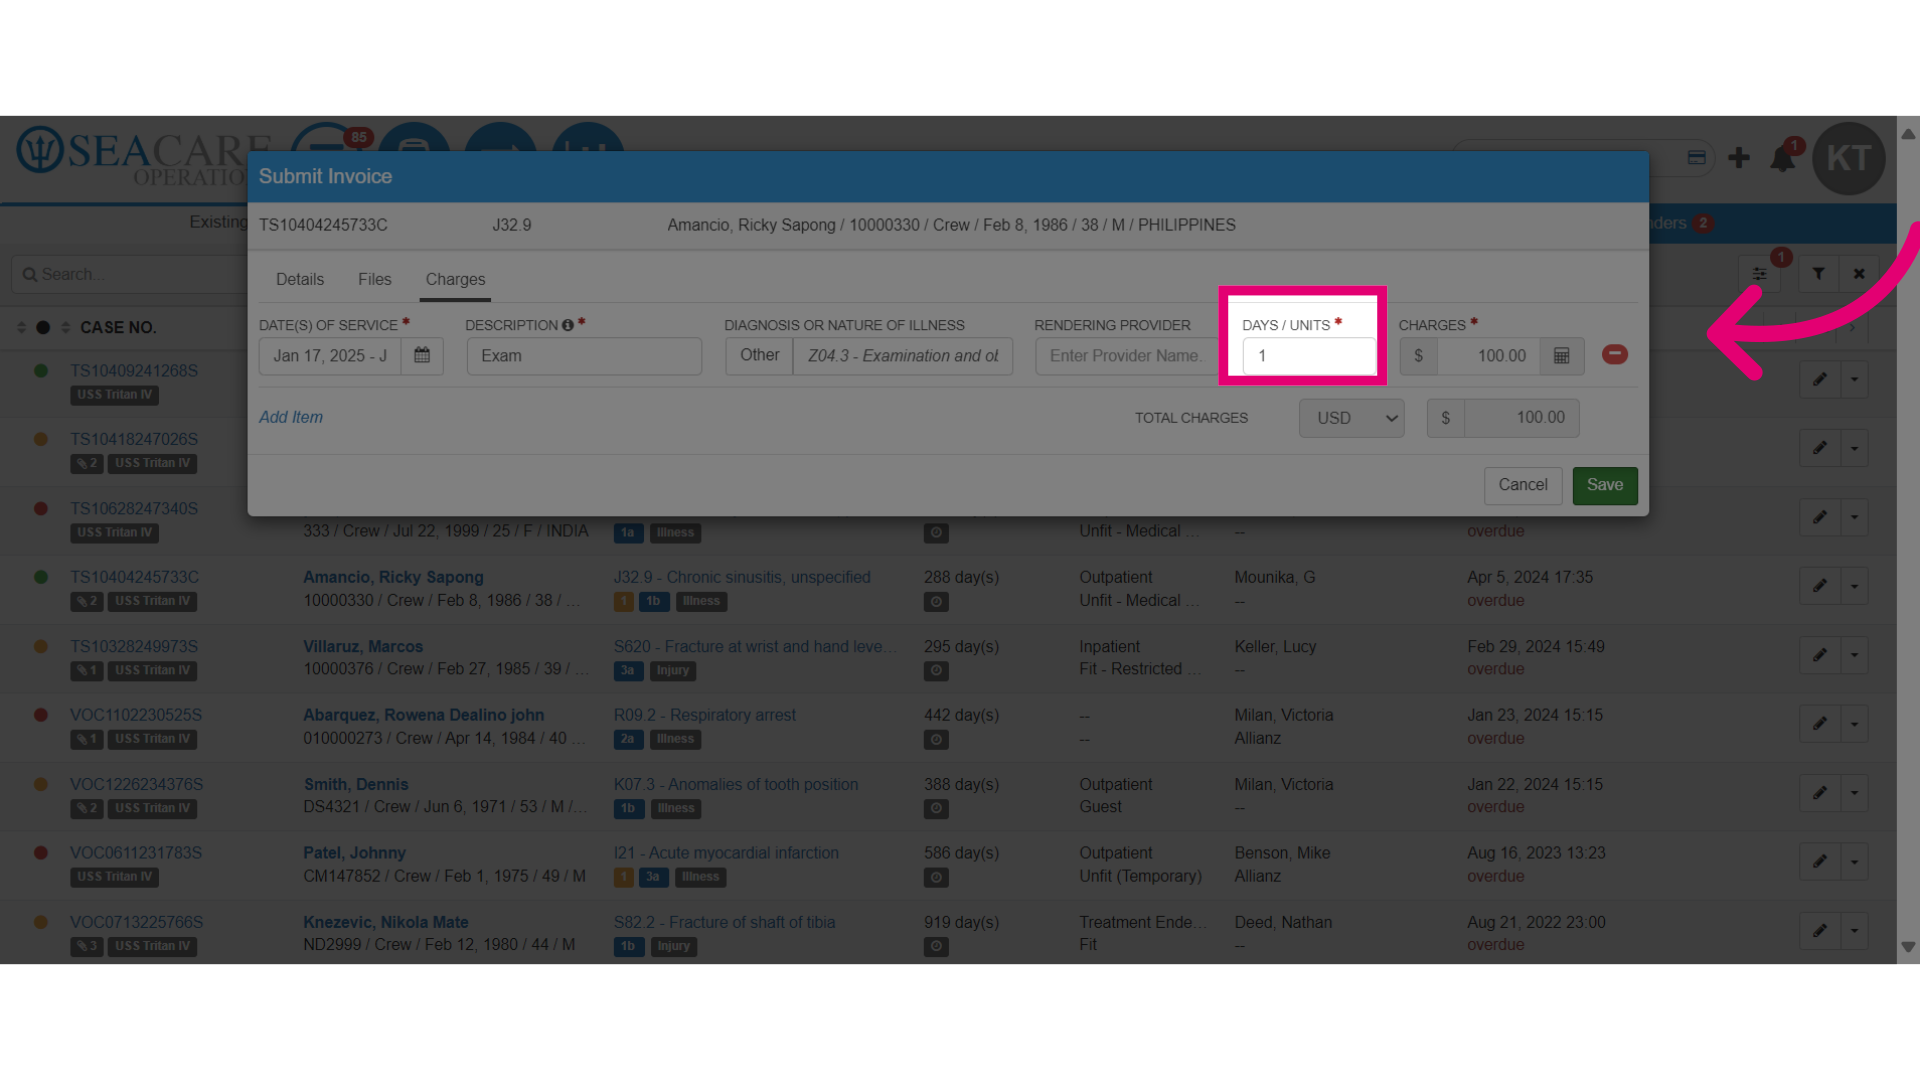1920x1080 pixels.
Task: Open patient link Smith, Dennis
Action: [356, 785]
